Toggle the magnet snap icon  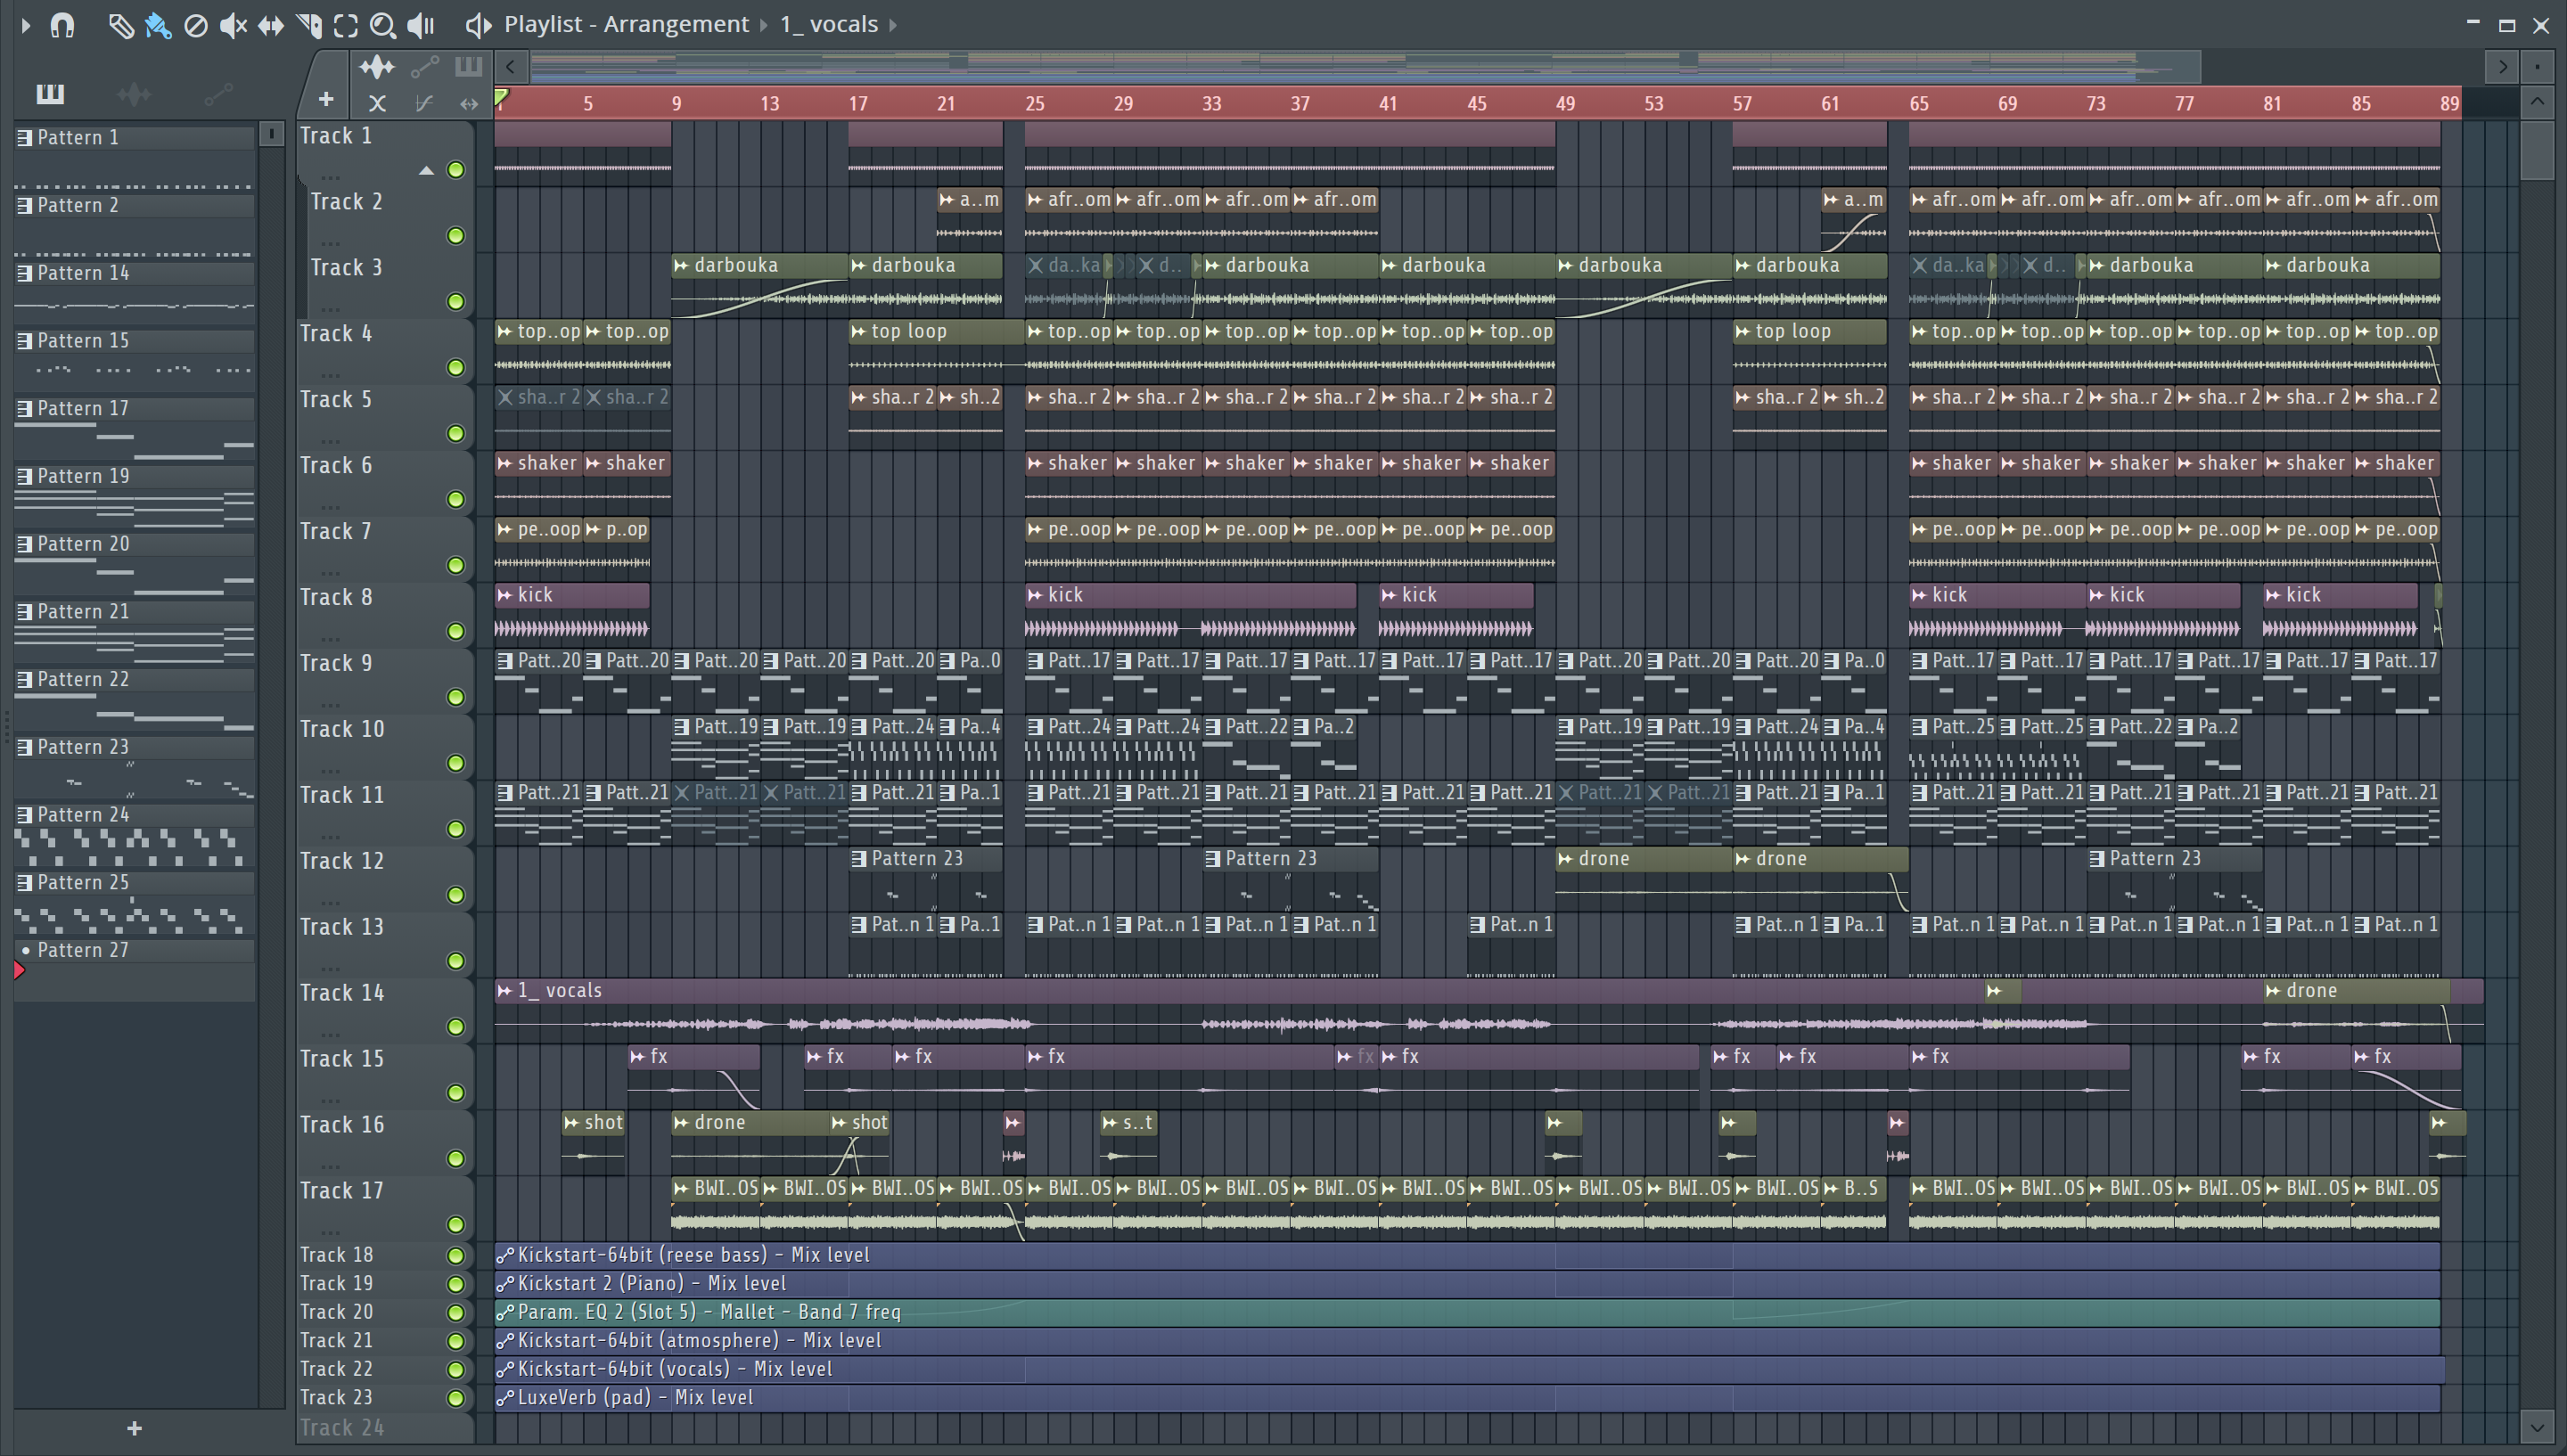(62, 25)
